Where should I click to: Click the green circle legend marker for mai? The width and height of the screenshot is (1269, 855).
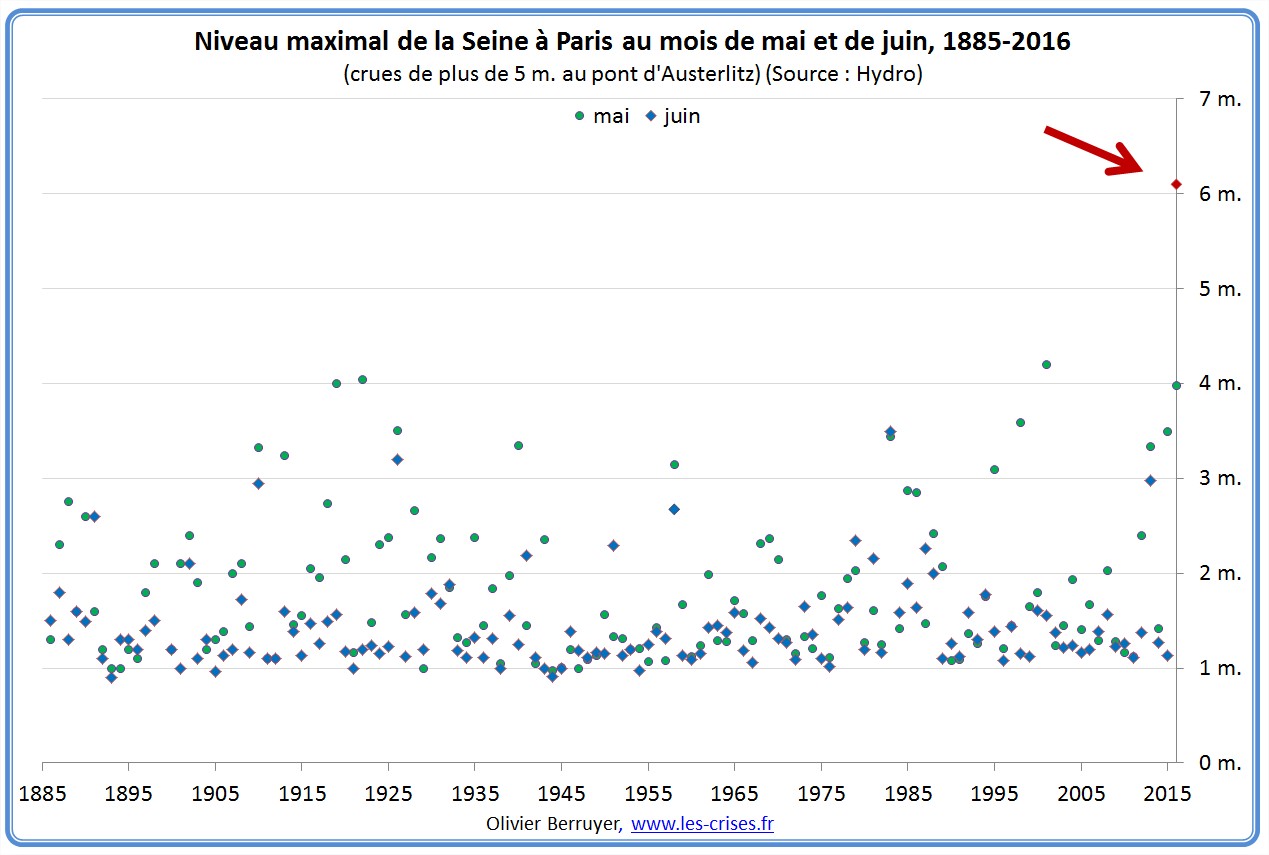[579, 116]
